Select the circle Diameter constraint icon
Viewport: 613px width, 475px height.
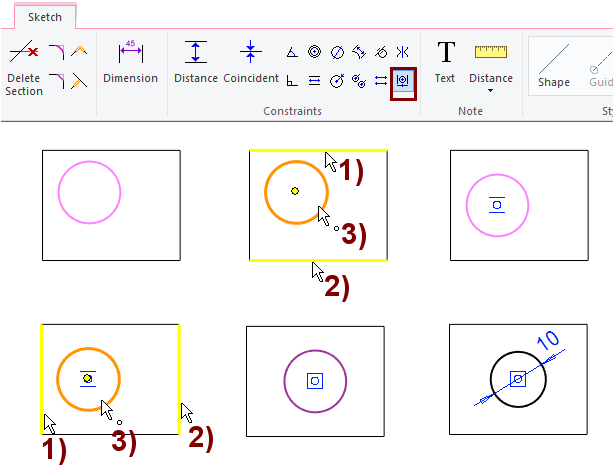click(336, 52)
